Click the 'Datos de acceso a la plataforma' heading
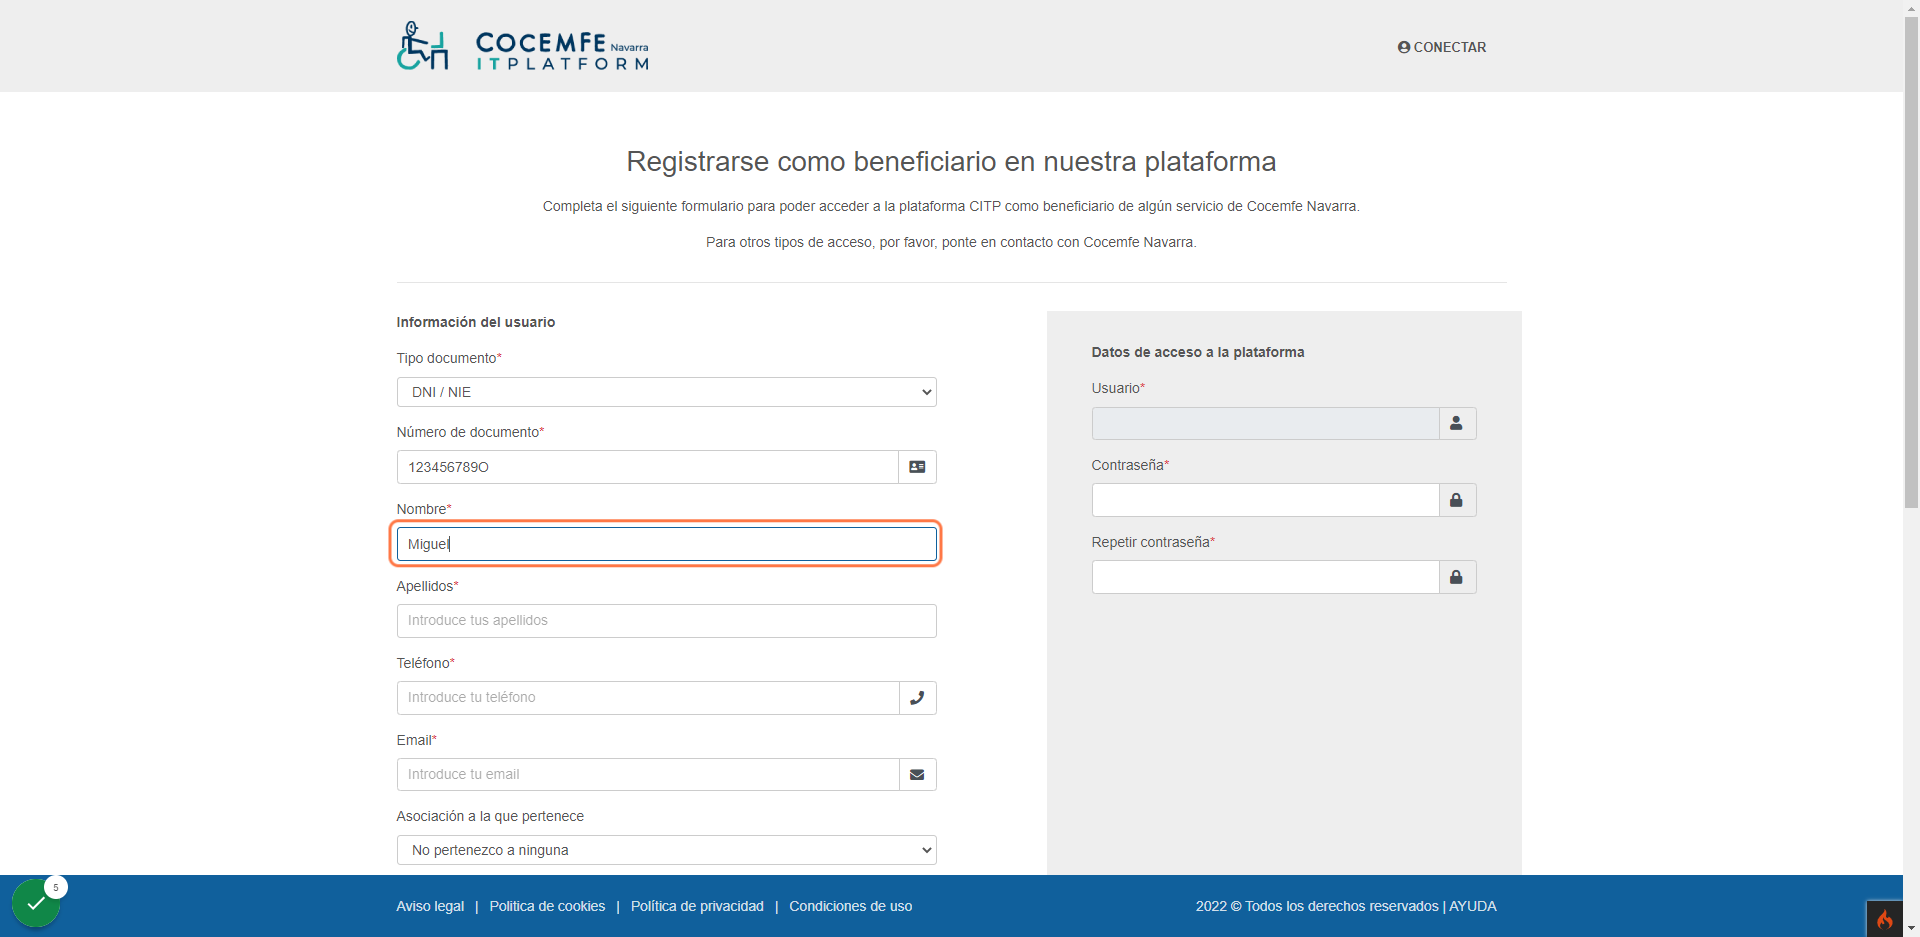The width and height of the screenshot is (1920, 937). pyautogui.click(x=1198, y=352)
